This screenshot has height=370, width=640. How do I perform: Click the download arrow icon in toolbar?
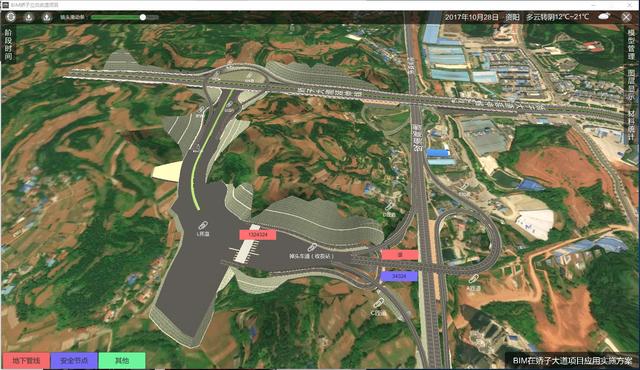[29, 17]
